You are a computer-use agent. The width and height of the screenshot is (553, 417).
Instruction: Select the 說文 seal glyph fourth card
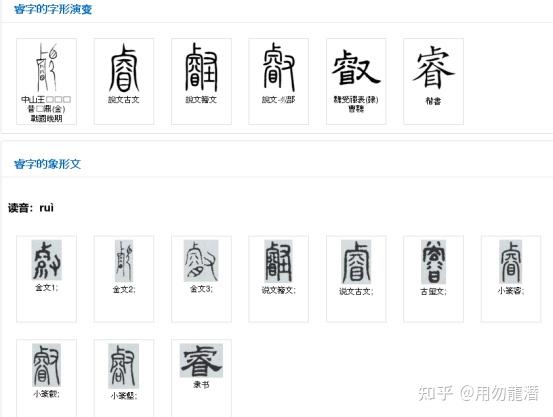(x=279, y=81)
